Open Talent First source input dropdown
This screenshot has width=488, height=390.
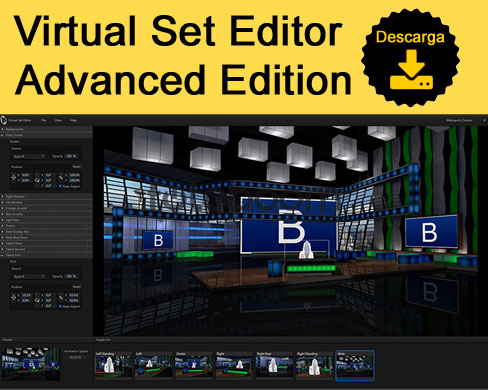pyautogui.click(x=29, y=276)
